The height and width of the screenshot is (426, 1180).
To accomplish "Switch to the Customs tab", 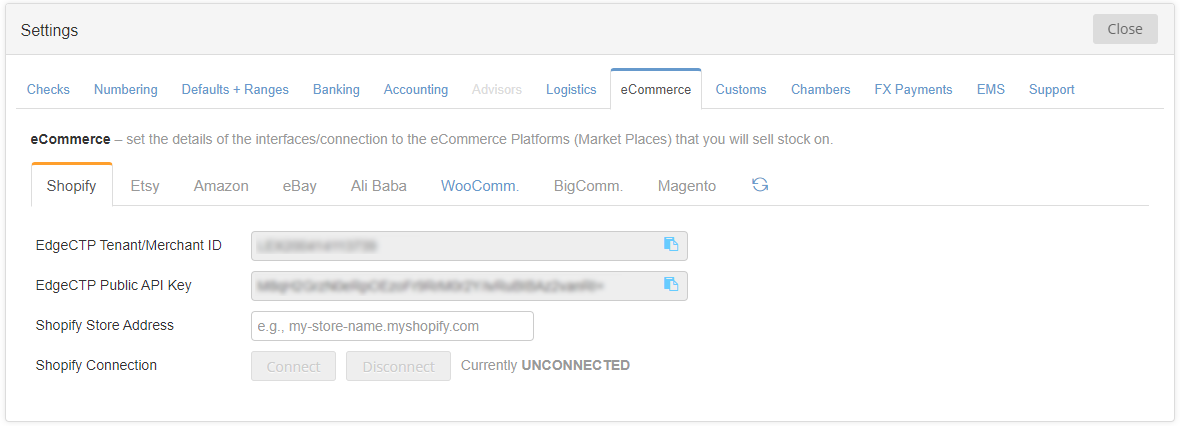I will tap(741, 90).
